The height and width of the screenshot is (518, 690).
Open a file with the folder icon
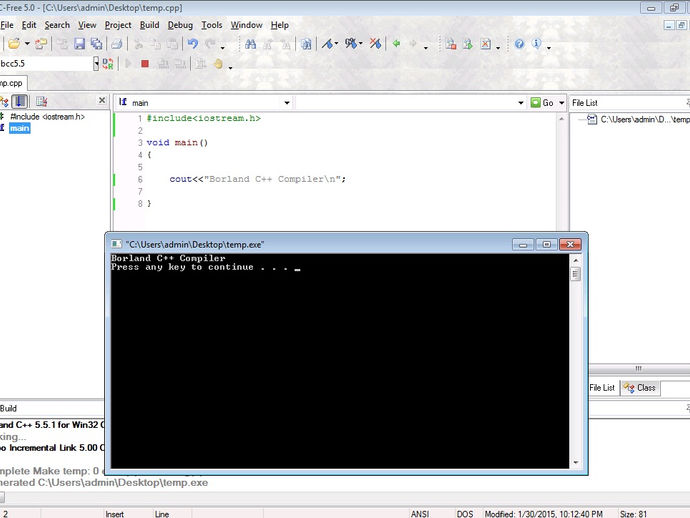(x=14, y=43)
